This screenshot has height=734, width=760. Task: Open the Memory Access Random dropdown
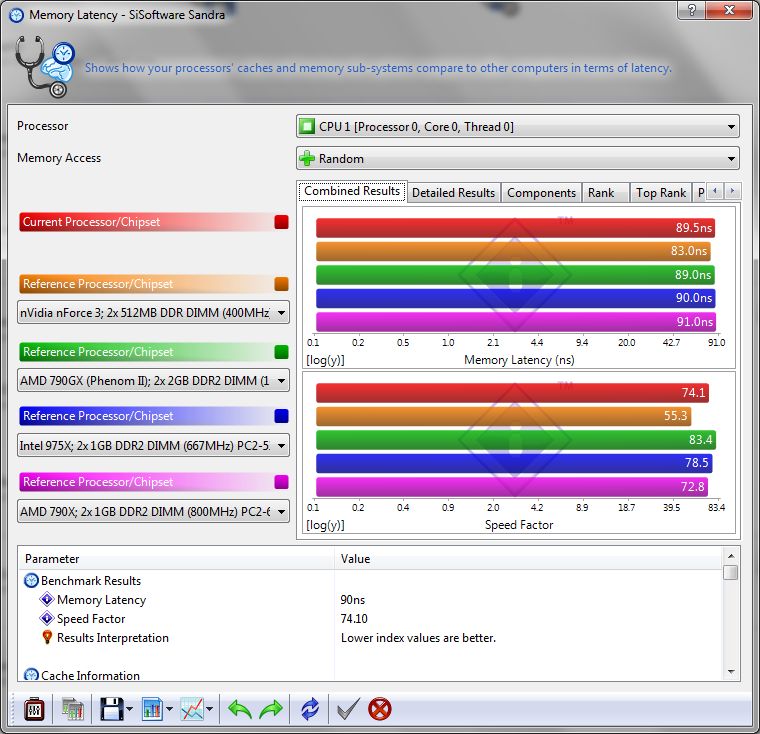coord(517,158)
